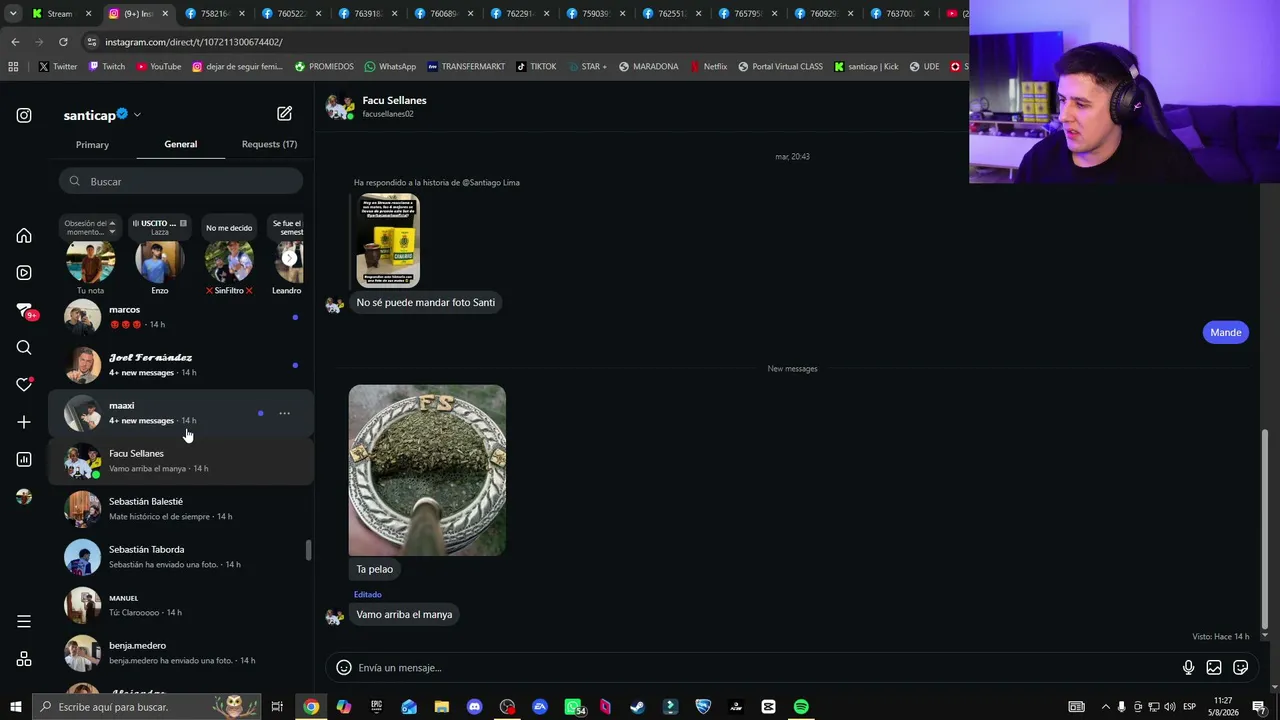Open Discord from the taskbar
Screen dimensions: 1280x720
tap(474, 707)
